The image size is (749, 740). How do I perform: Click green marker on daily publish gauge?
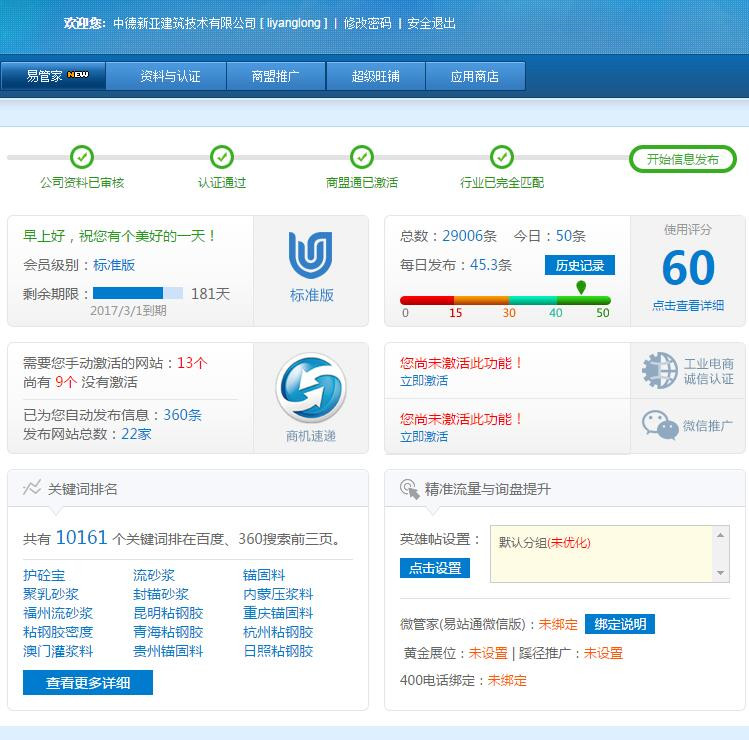tap(581, 288)
